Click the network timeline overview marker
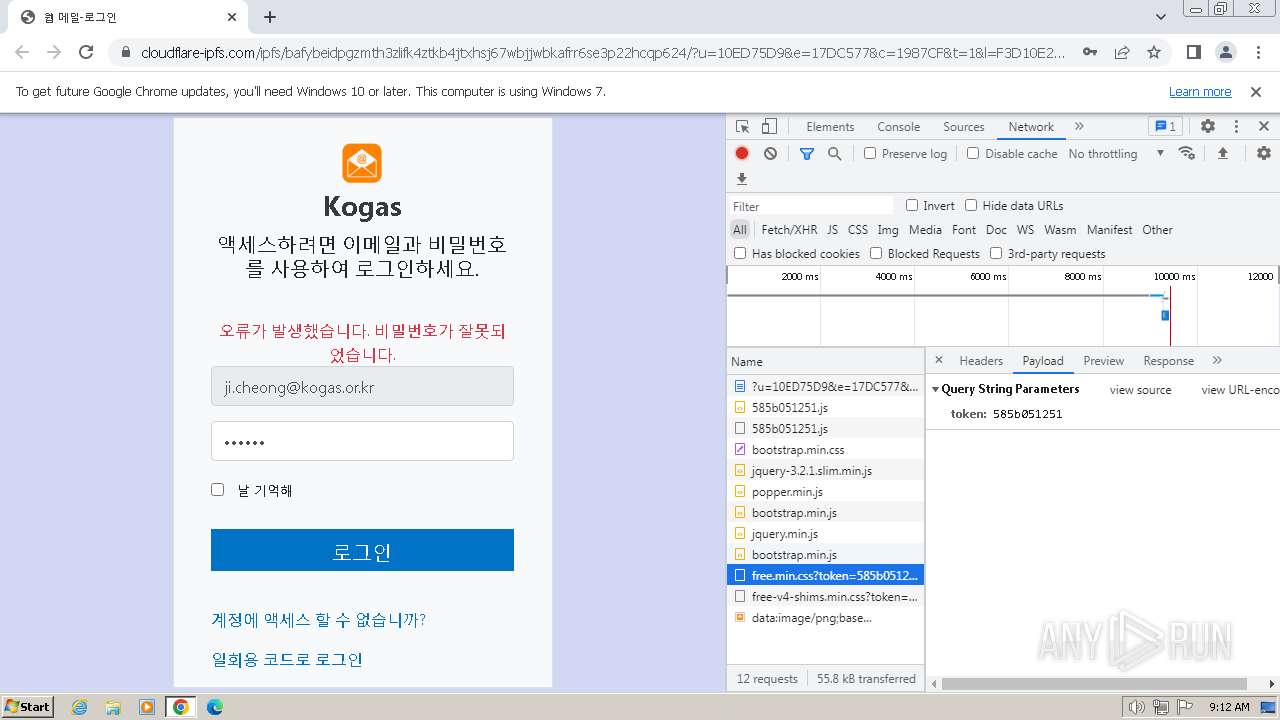The image size is (1280, 720). pos(1165,315)
